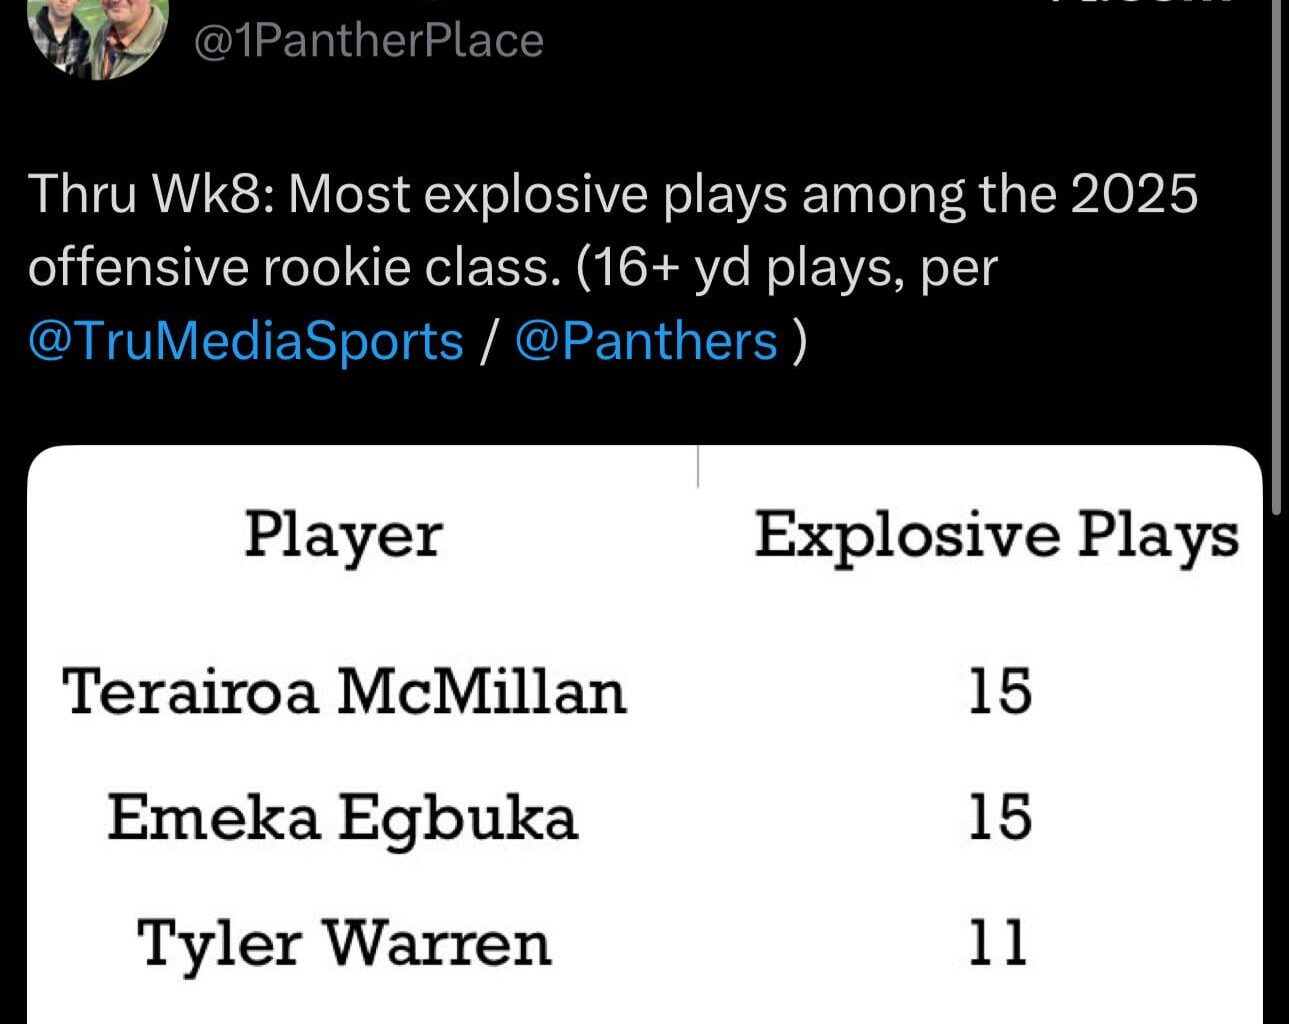Screen dimensions: 1289x1024
Task: Click the rounded table card background
Action: 645,610
